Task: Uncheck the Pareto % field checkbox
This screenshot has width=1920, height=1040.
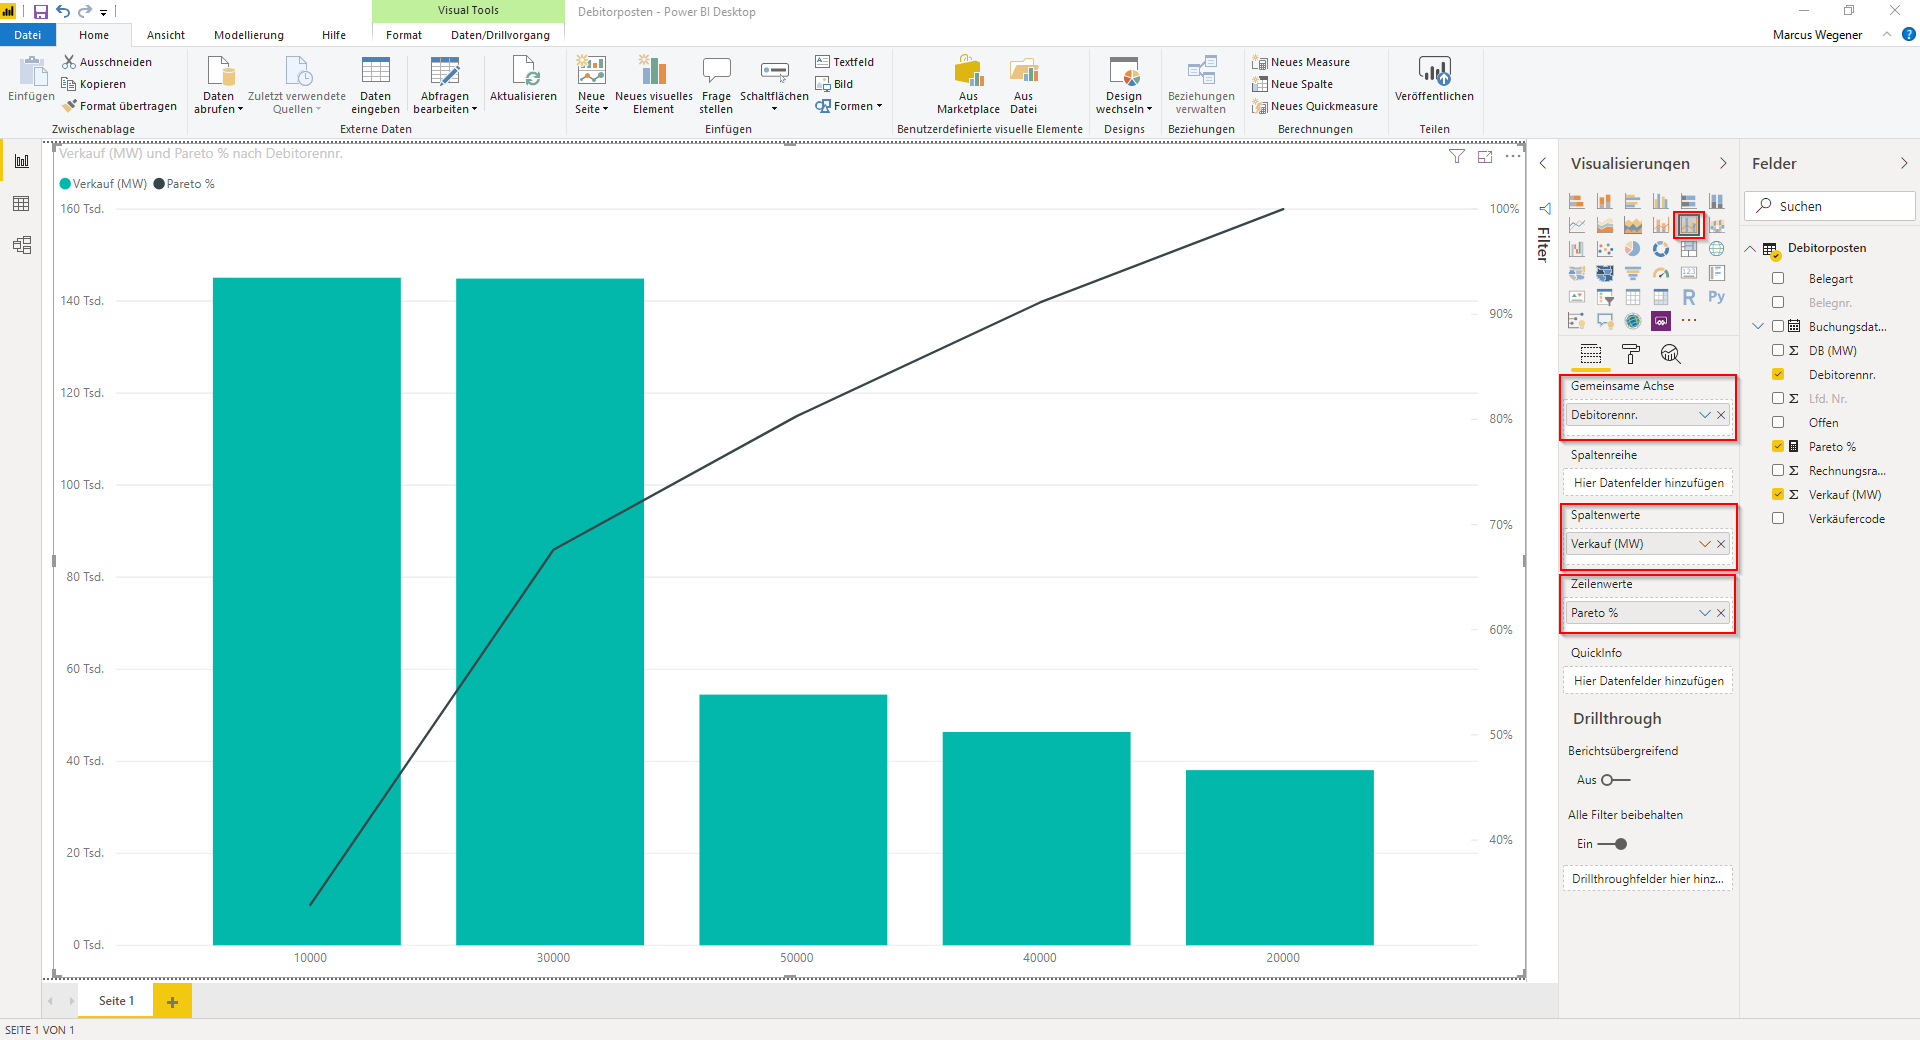Action: [x=1778, y=447]
